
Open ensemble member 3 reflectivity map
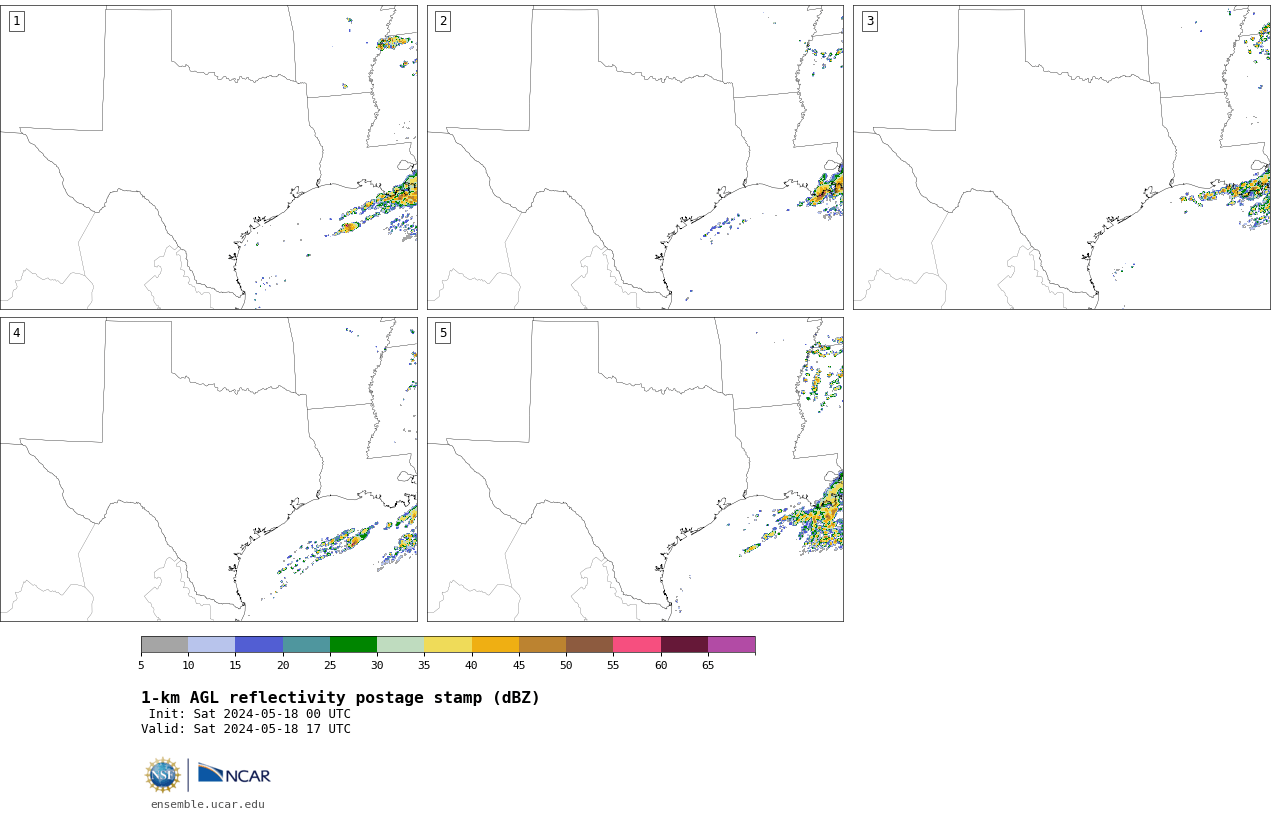(1062, 157)
